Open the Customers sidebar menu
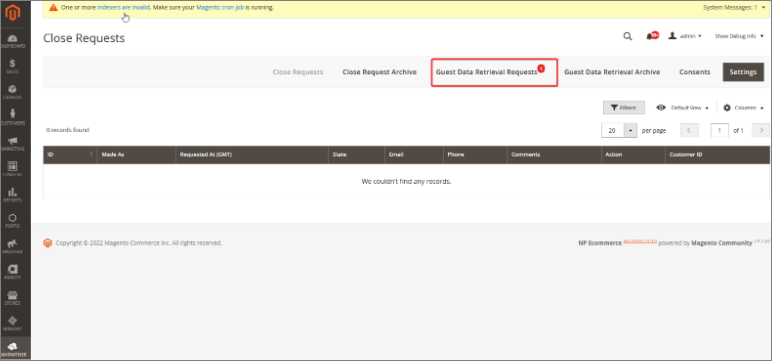The image size is (772, 361). [13, 118]
